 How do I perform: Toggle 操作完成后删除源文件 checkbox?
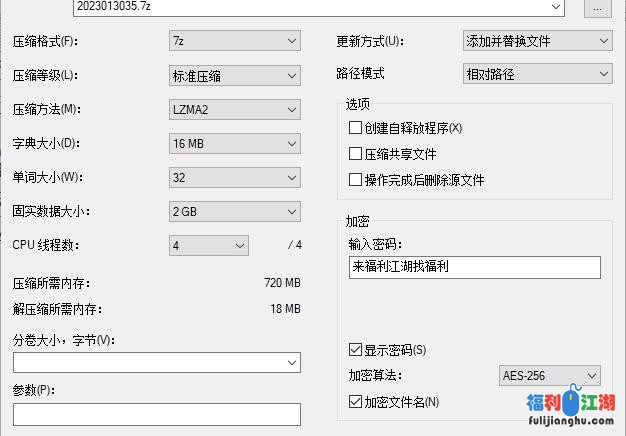pyautogui.click(x=355, y=180)
